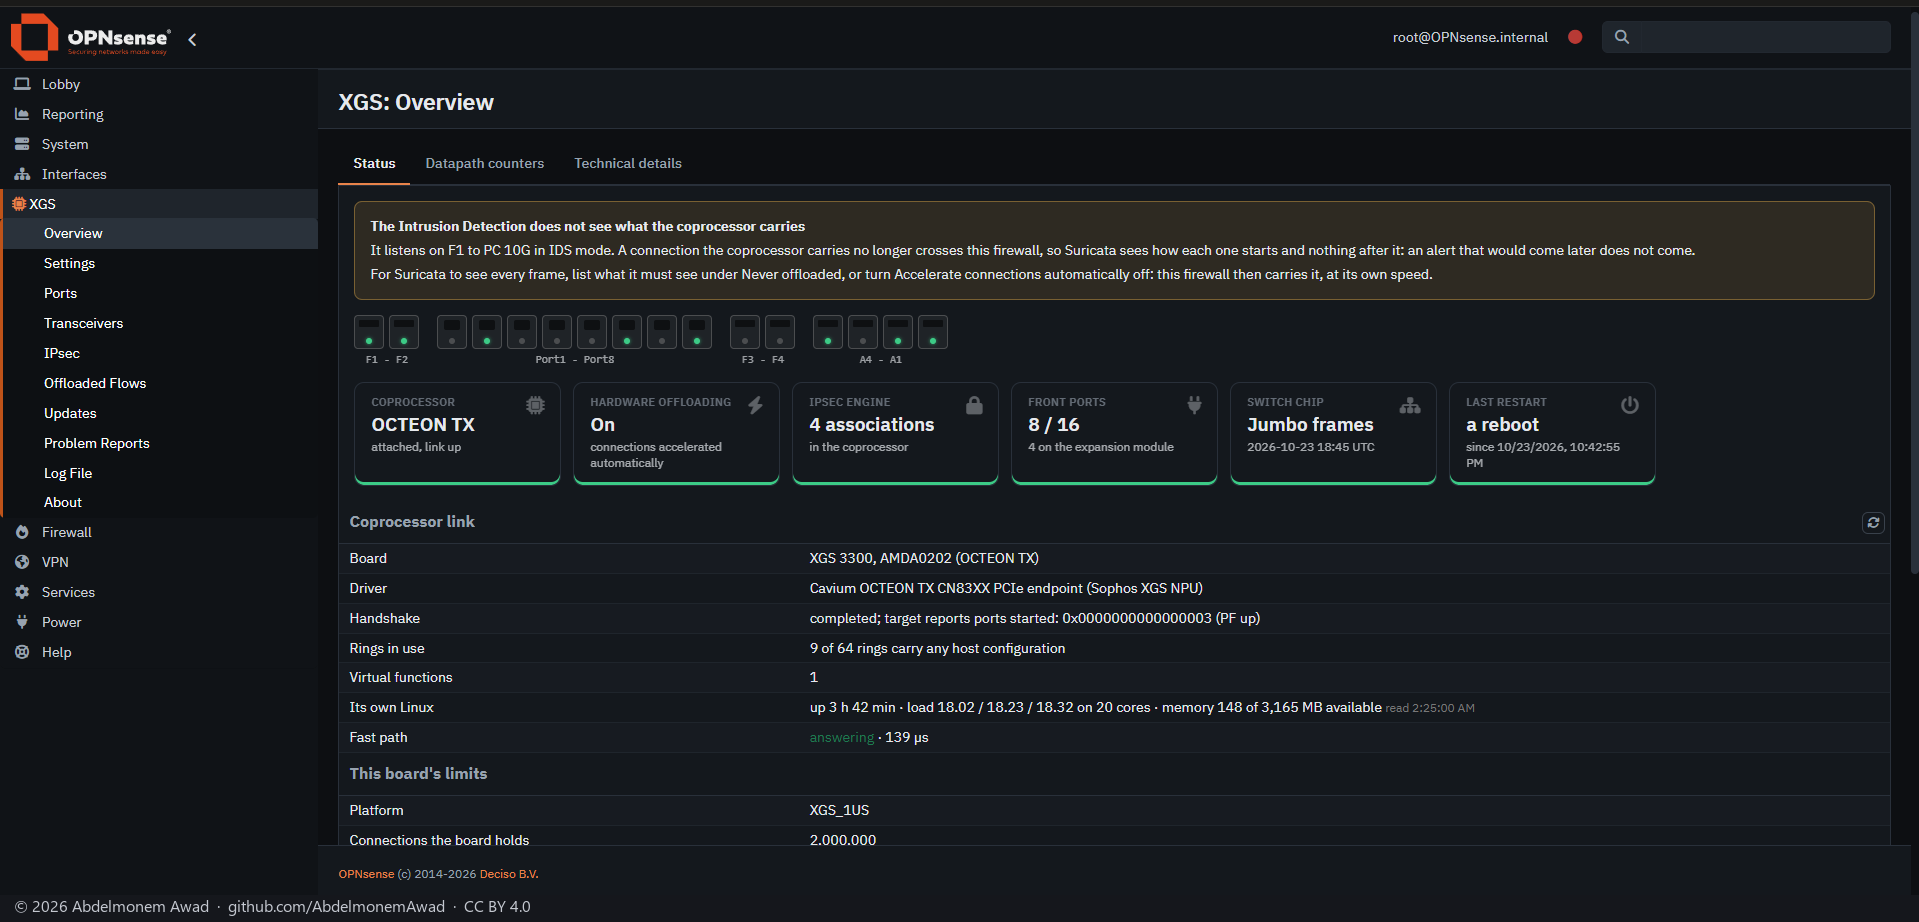This screenshot has height=922, width=1919.
Task: Open the XGS Log File page
Action: pyautogui.click(x=161, y=473)
